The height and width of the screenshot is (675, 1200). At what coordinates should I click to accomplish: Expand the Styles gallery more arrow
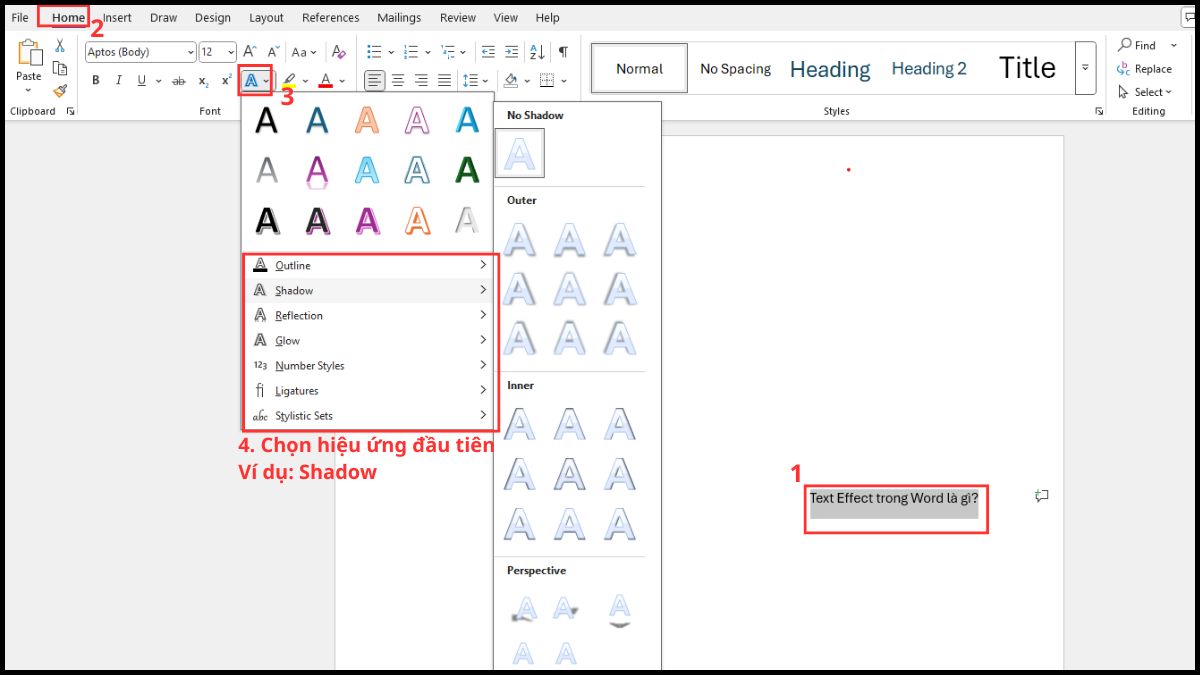(x=1085, y=68)
